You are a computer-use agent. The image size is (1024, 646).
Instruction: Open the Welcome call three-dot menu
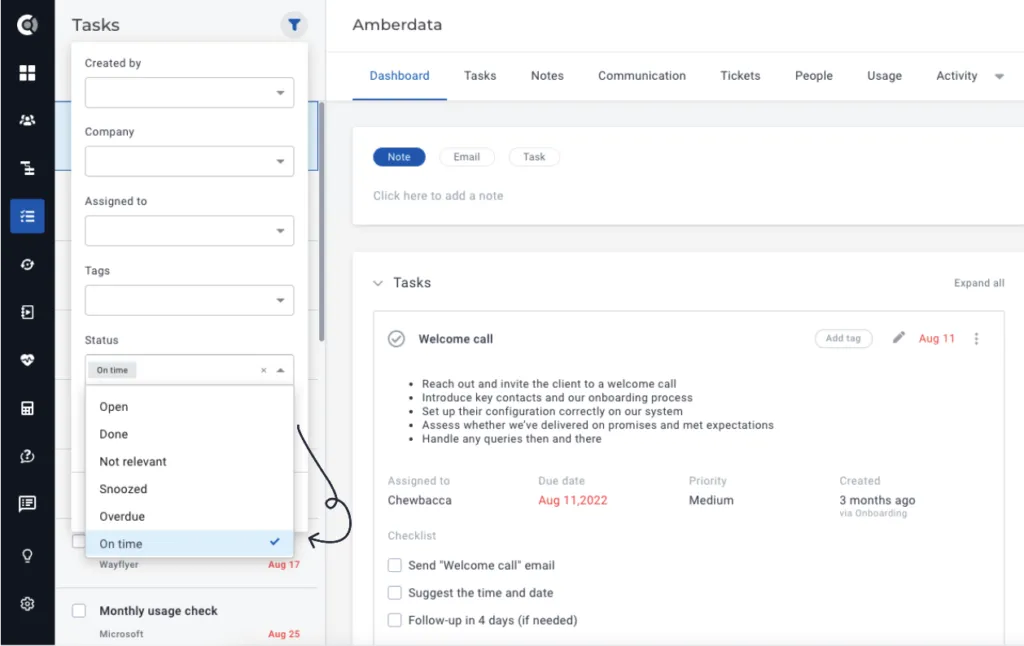tap(976, 338)
